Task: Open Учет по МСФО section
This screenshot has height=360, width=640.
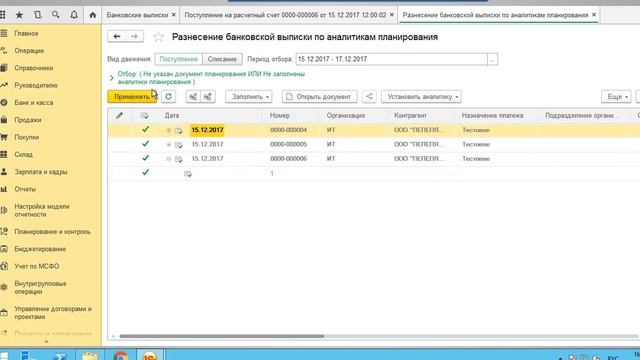Action: click(x=36, y=266)
